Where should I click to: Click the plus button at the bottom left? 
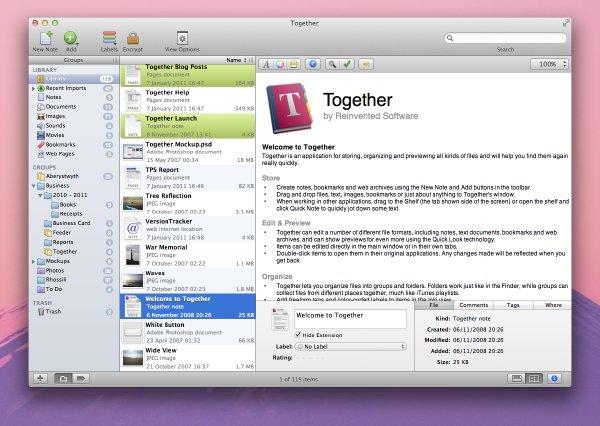40,379
